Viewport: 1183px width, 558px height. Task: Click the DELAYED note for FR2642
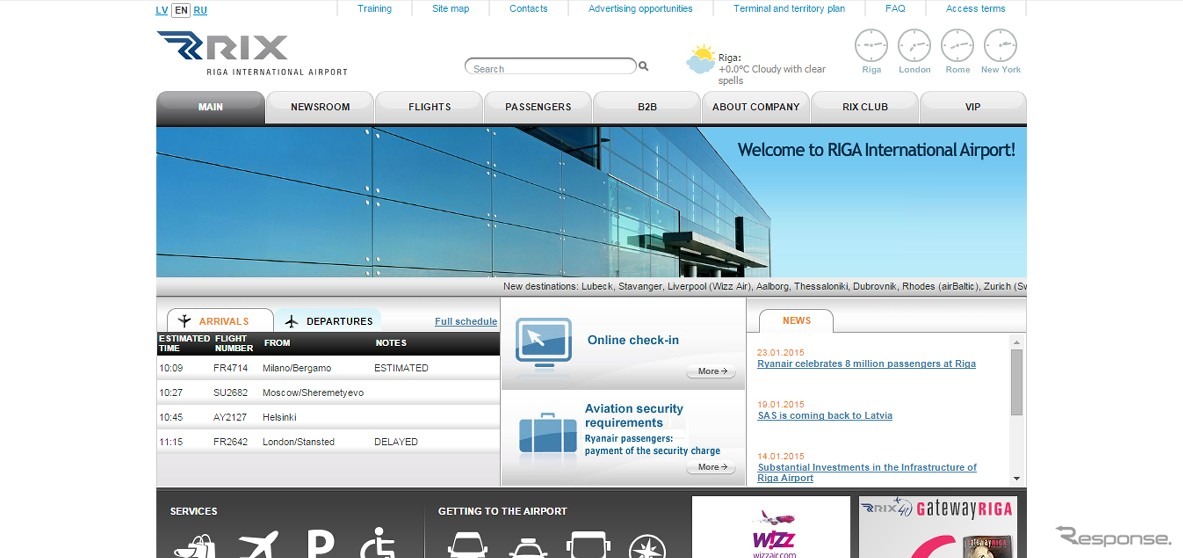tap(396, 442)
